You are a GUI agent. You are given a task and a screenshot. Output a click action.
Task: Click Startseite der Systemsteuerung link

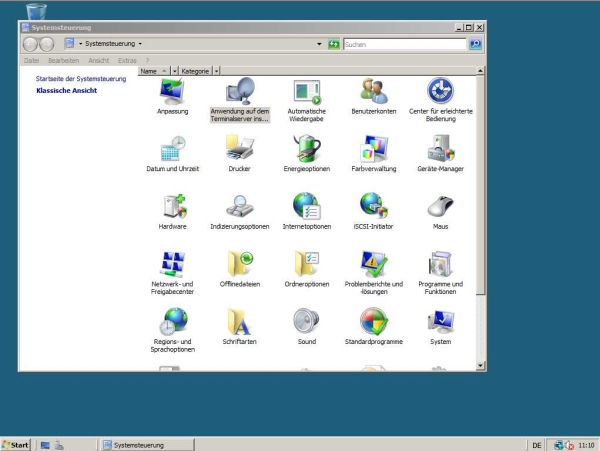pyautogui.click(x=81, y=79)
